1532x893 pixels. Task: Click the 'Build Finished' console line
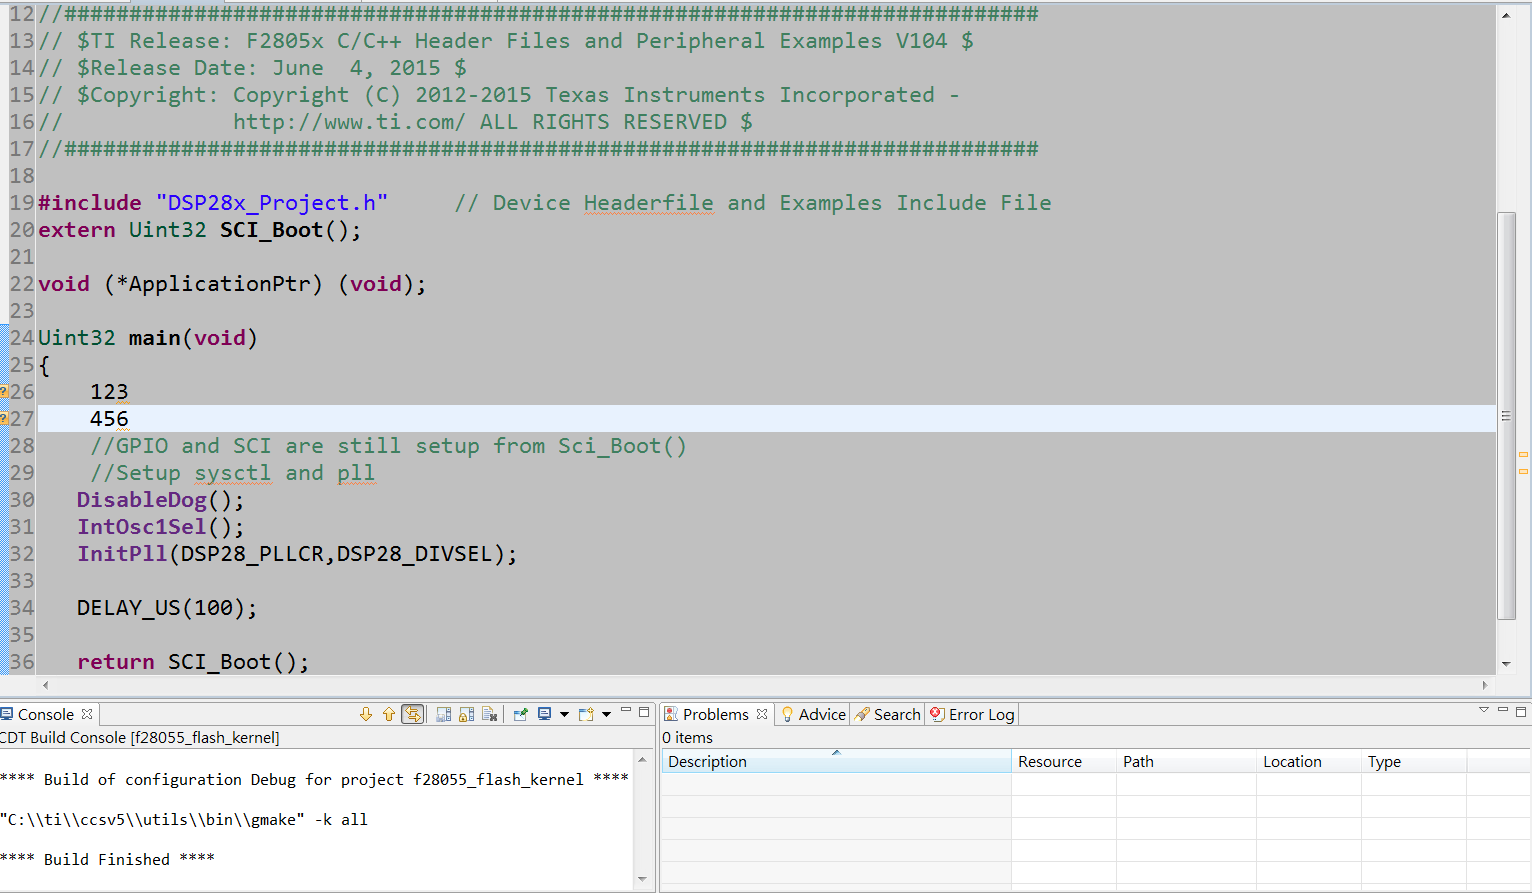[107, 859]
